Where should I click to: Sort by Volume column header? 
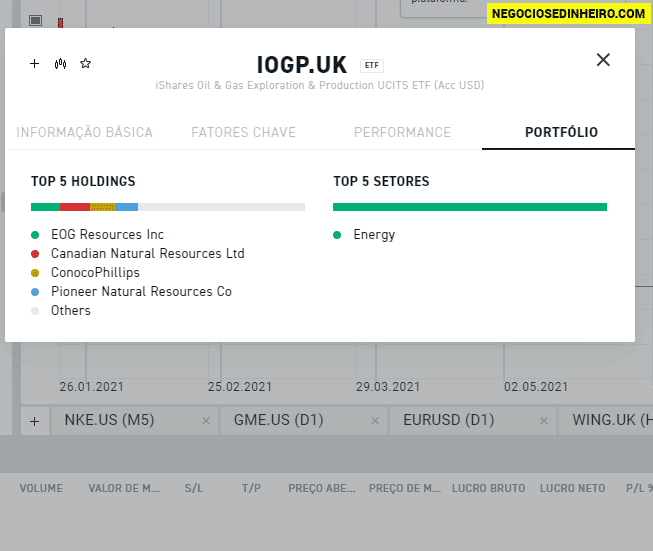(41, 488)
